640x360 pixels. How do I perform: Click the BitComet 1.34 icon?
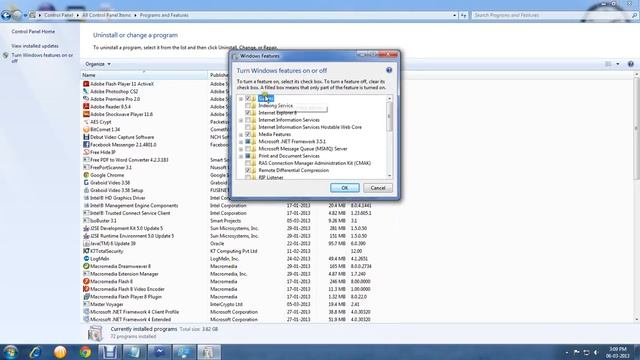pyautogui.click(x=86, y=129)
